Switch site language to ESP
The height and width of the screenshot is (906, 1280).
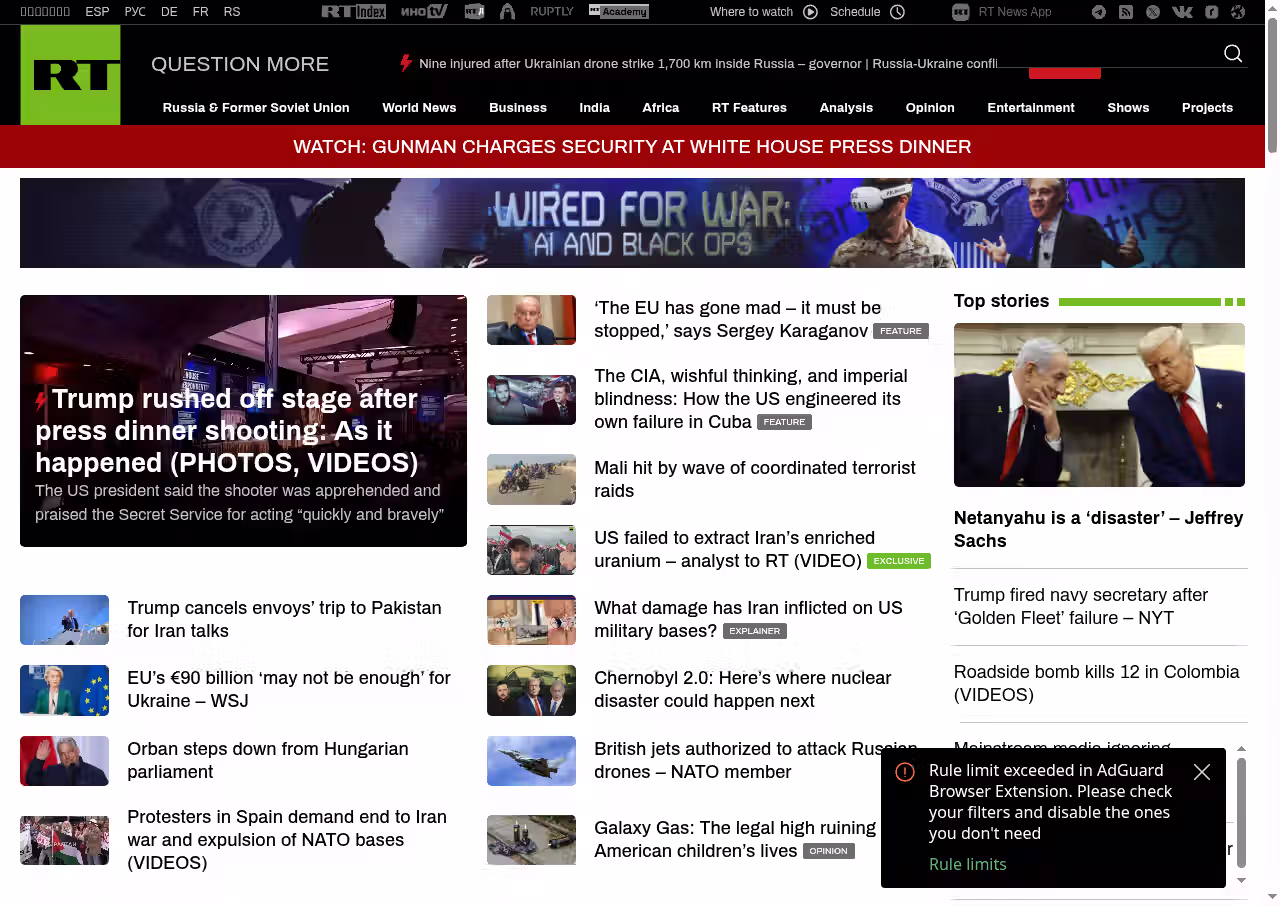click(x=97, y=12)
